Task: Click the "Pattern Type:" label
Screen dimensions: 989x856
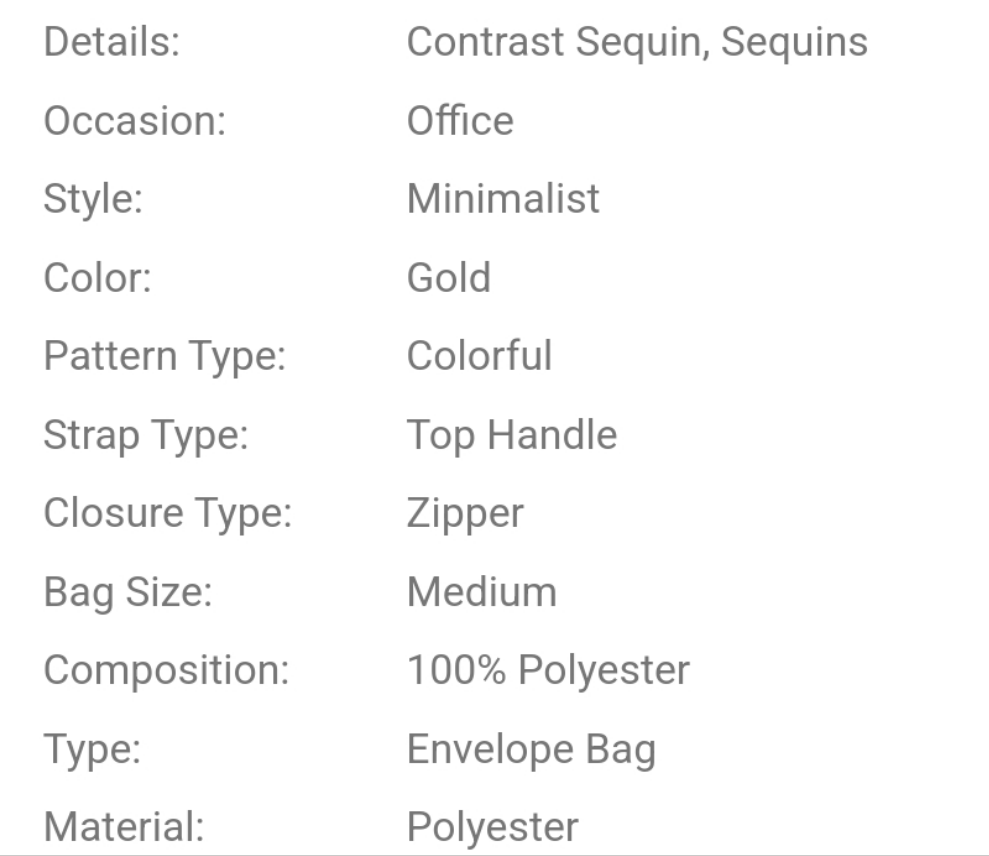Action: tap(165, 356)
